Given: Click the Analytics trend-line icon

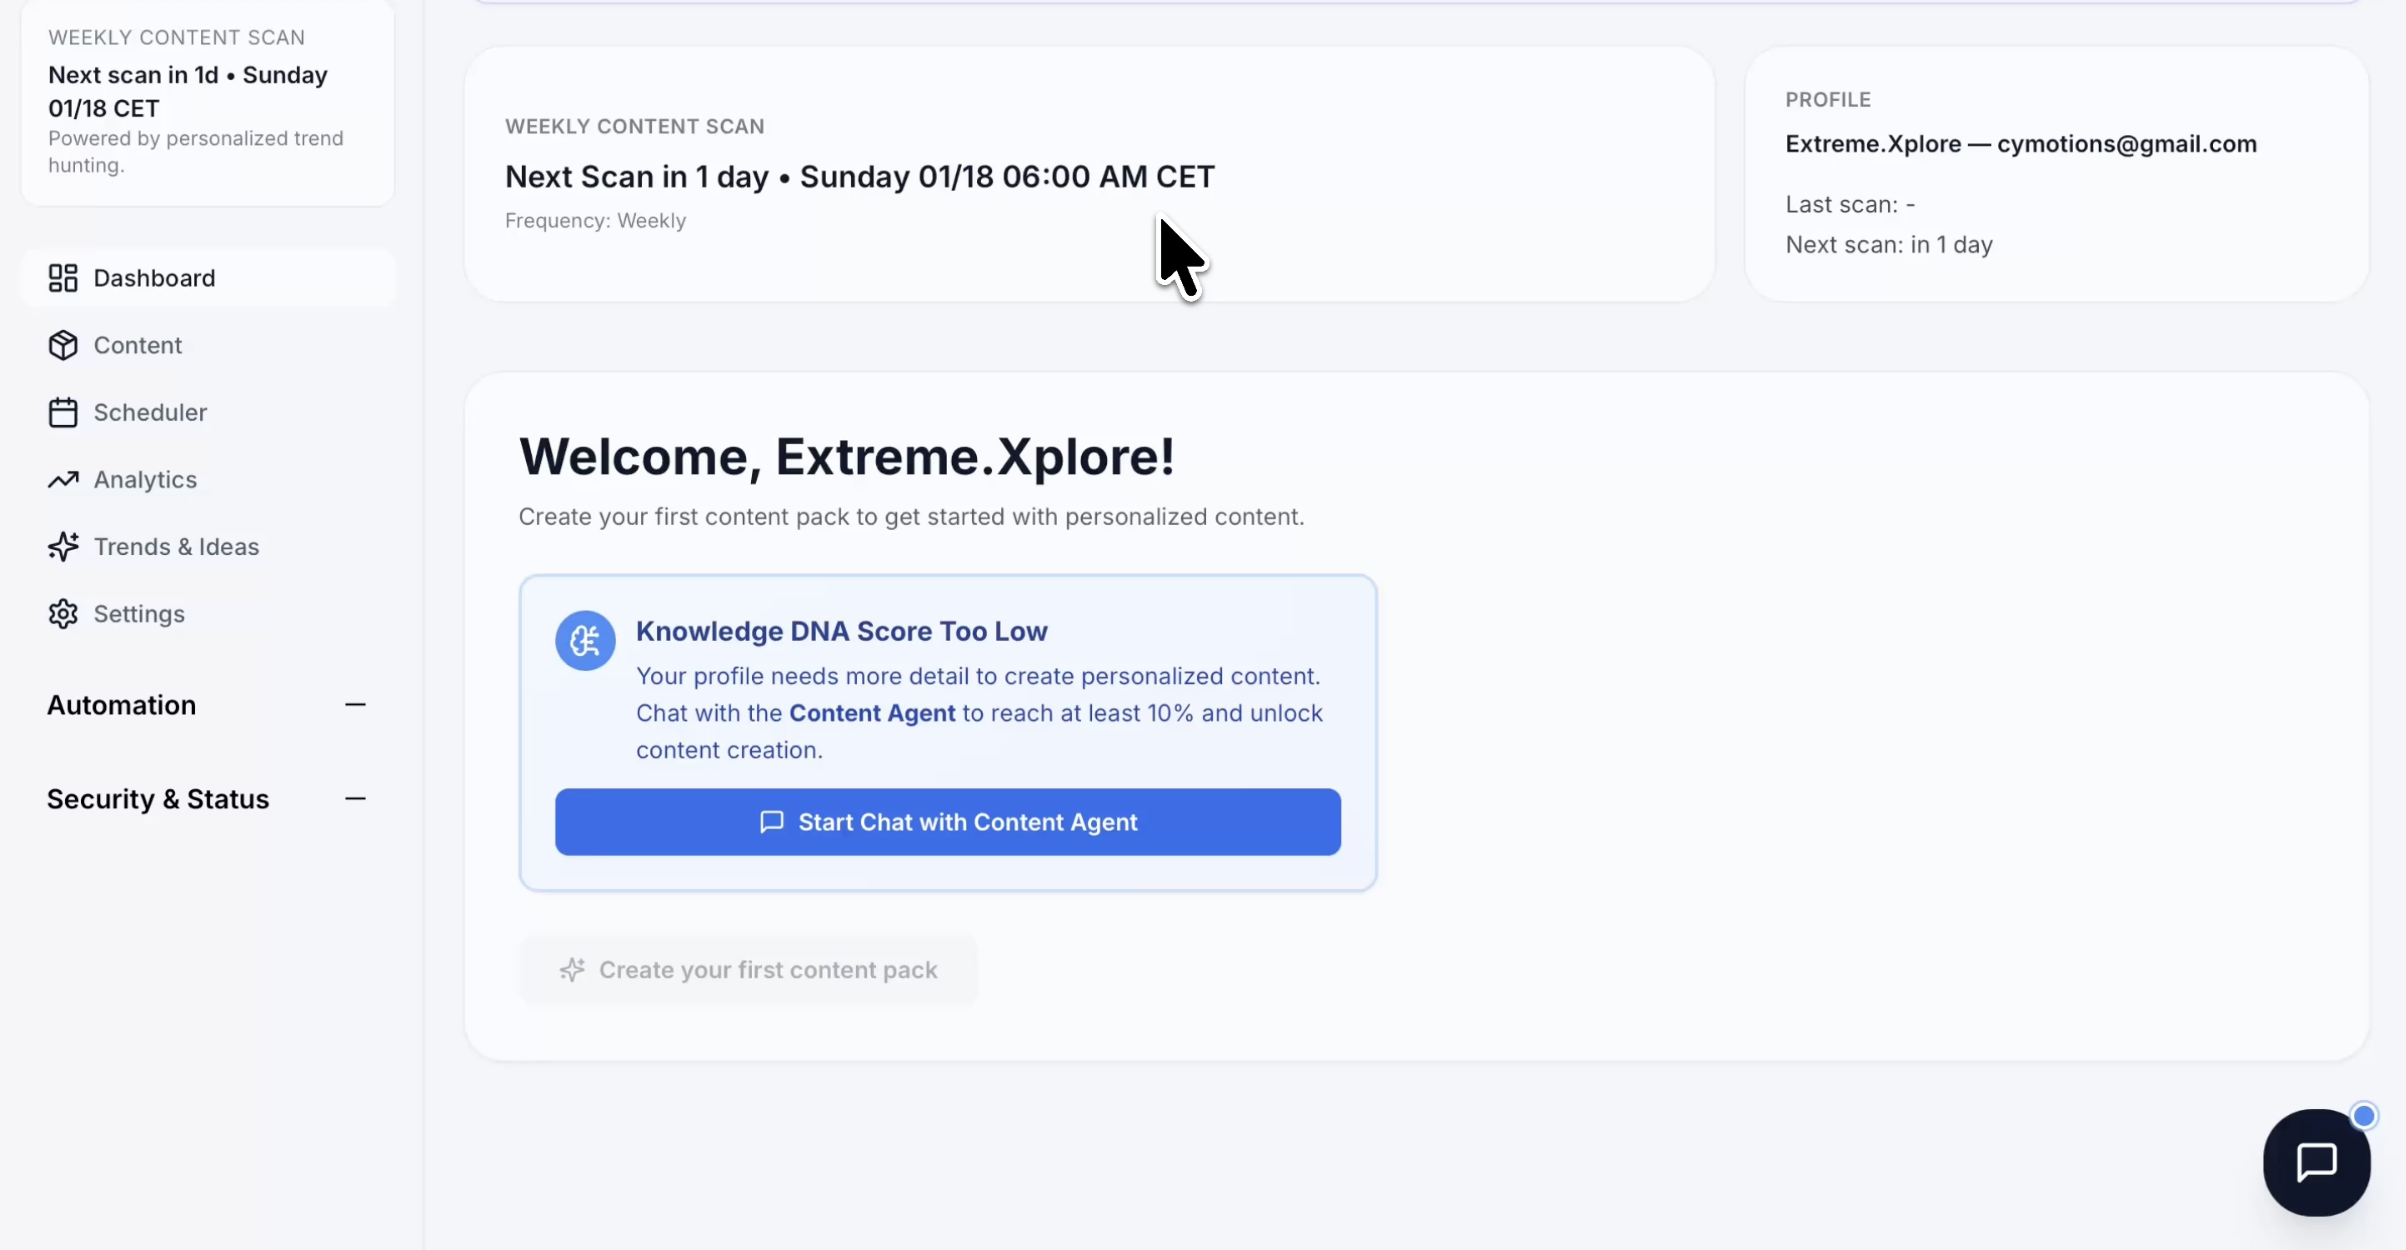Looking at the screenshot, I should tap(63, 480).
